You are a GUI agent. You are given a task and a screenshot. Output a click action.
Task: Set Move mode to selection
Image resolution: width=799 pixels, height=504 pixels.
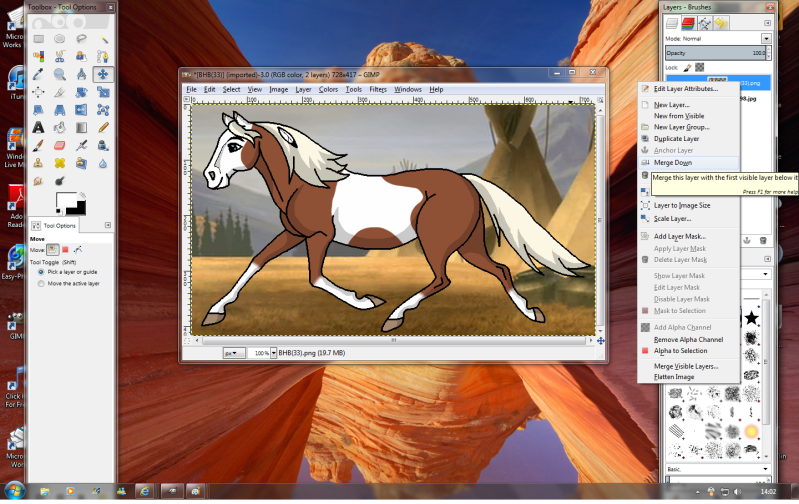coord(65,250)
